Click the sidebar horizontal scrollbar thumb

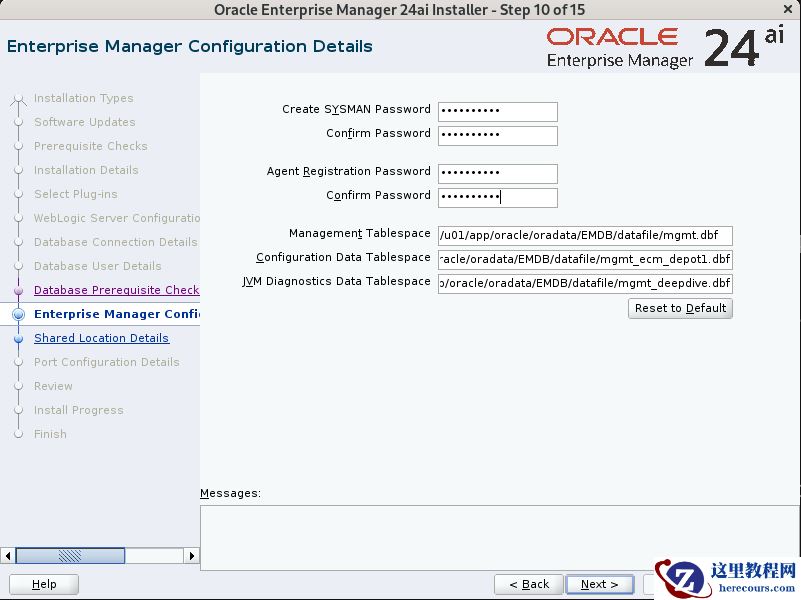point(70,556)
